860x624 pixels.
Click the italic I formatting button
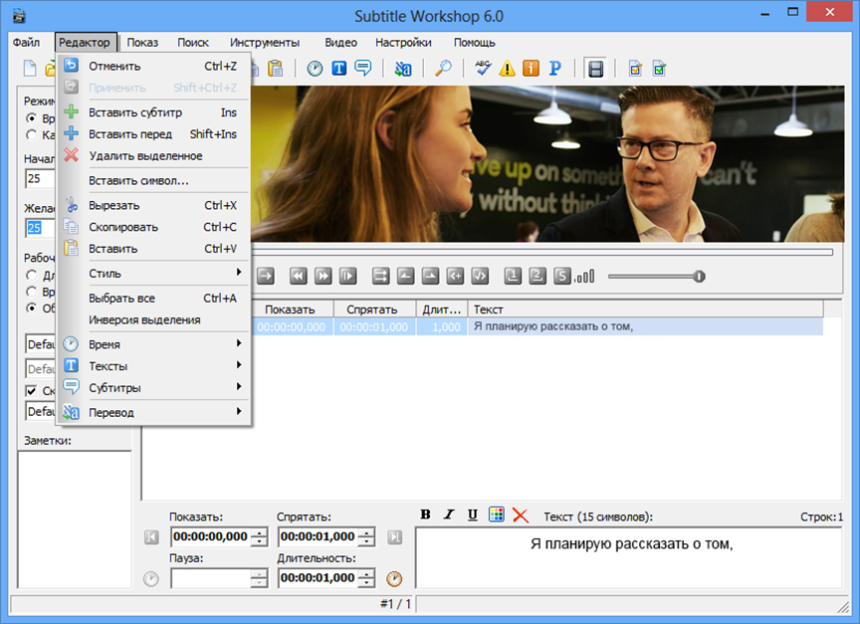[449, 514]
